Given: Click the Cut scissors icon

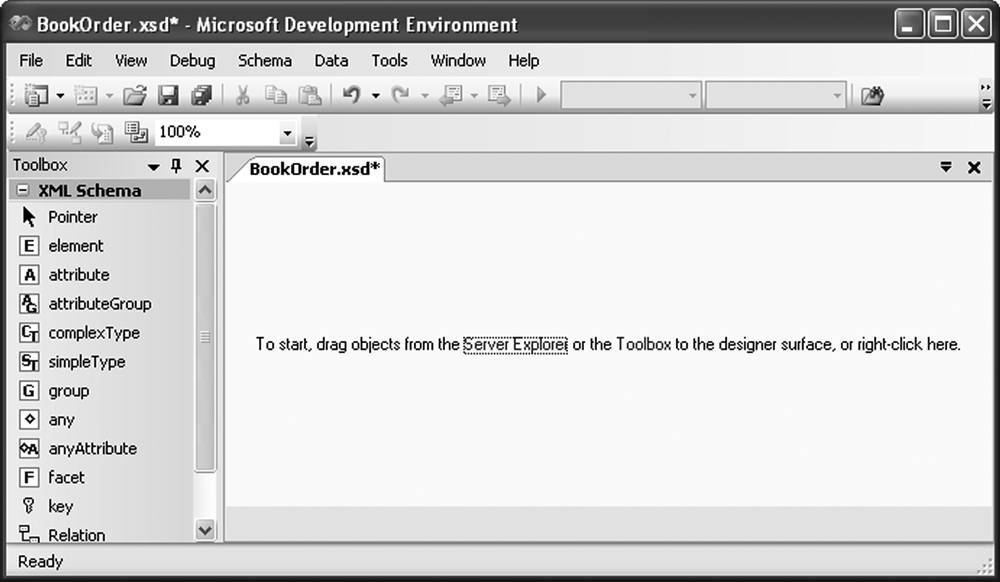Looking at the screenshot, I should click(242, 96).
